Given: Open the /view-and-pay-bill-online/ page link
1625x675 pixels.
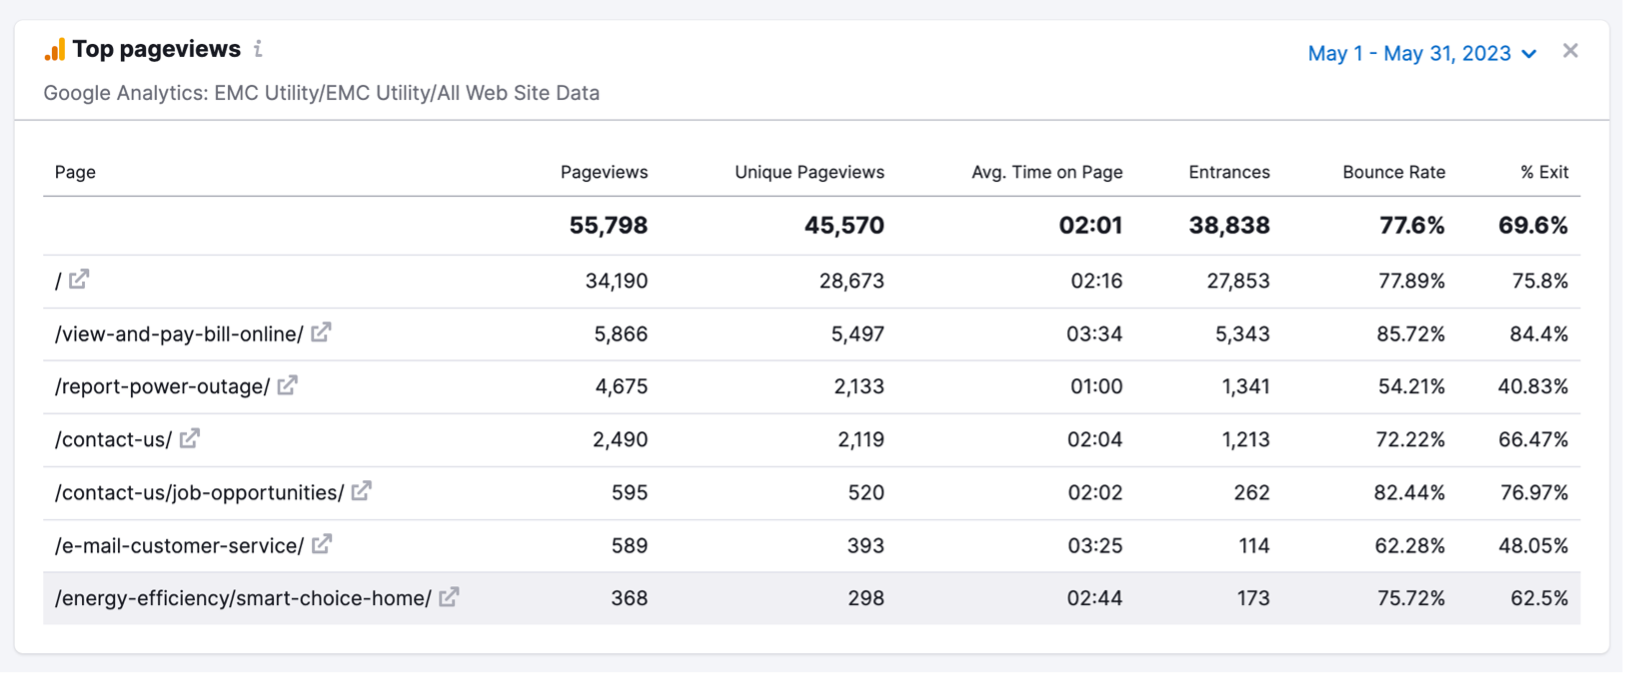Looking at the screenshot, I should click(179, 334).
